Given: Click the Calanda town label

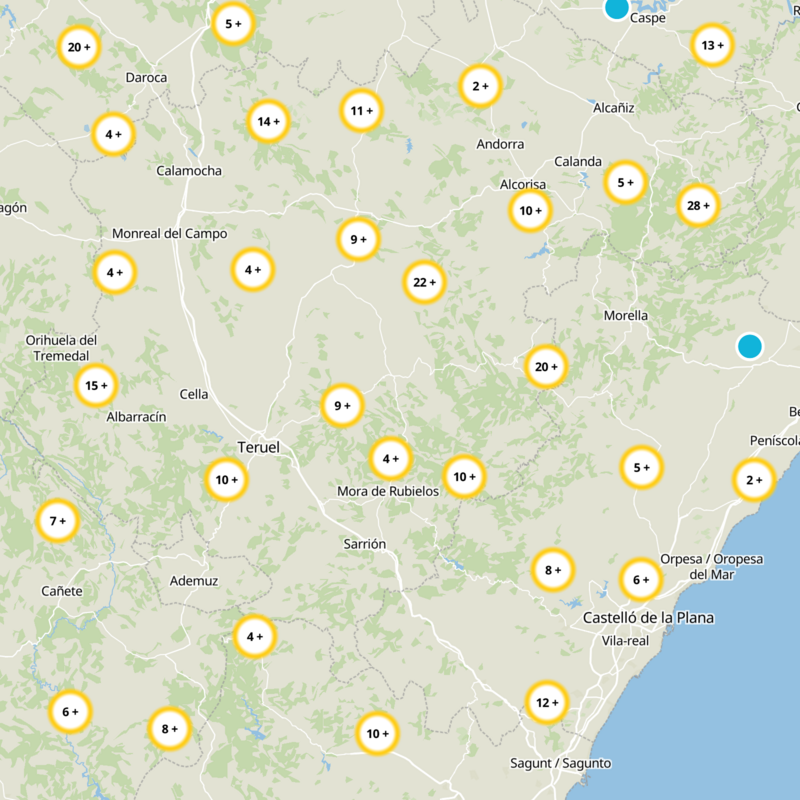Looking at the screenshot, I should coord(578,161).
